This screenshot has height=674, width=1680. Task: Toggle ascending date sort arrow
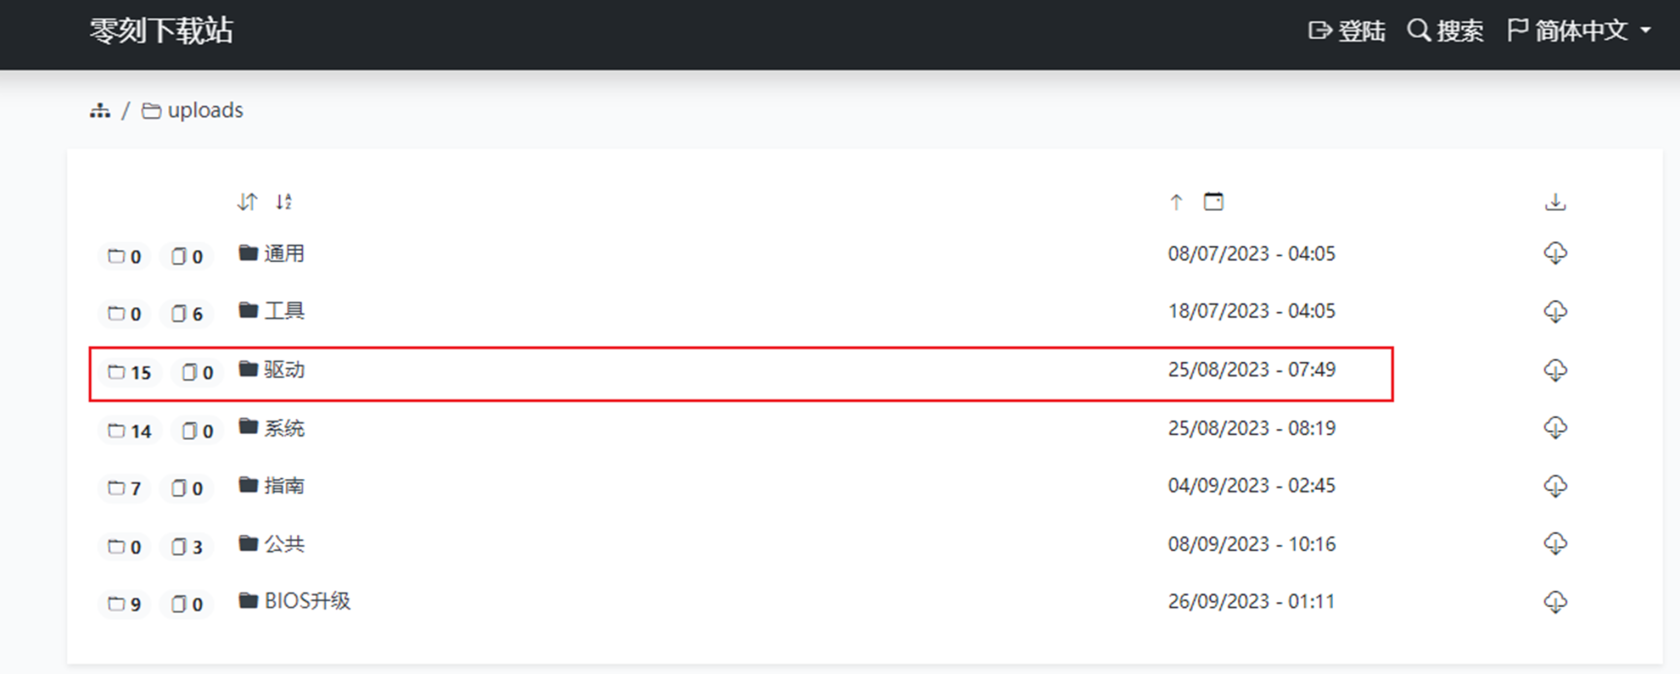1176,202
